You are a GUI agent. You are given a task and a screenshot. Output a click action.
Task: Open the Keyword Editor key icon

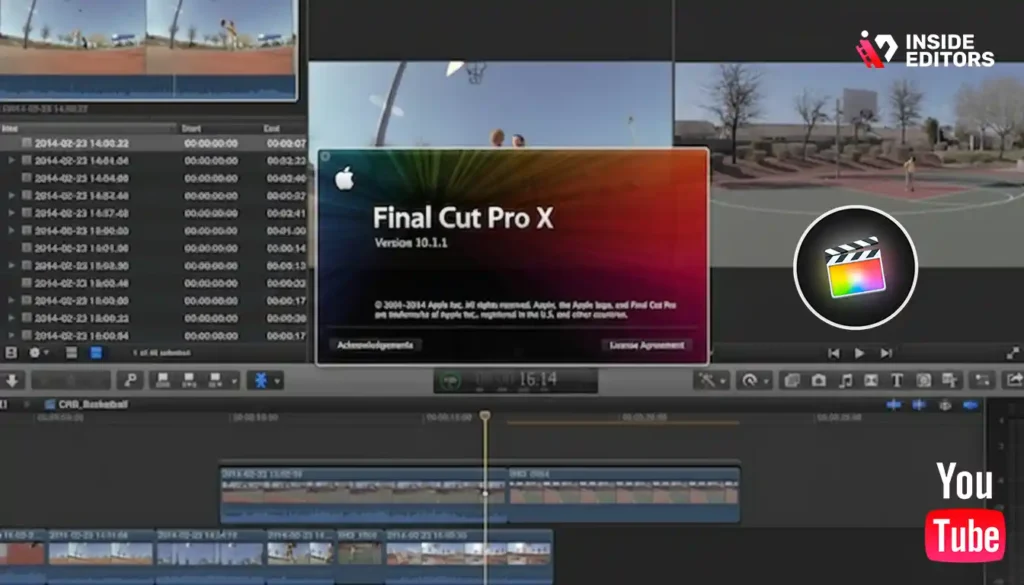pos(130,380)
